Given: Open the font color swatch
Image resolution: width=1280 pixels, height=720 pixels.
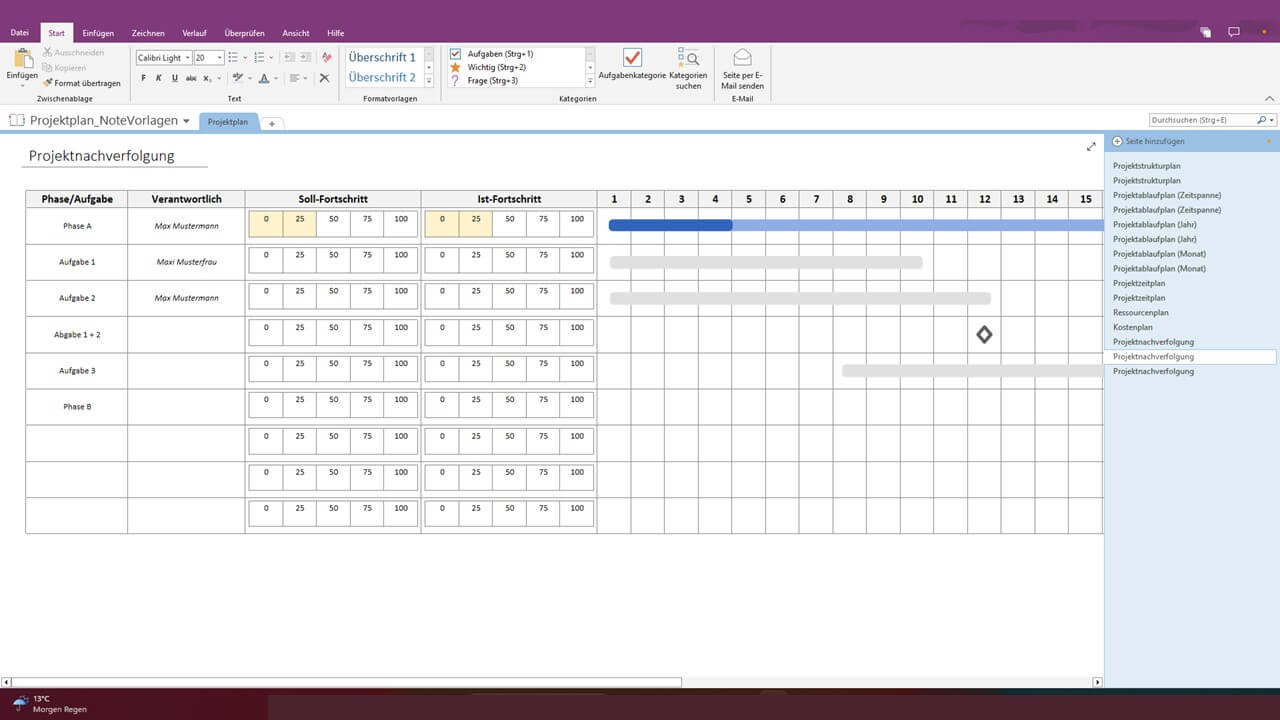Looking at the screenshot, I should [263, 77].
